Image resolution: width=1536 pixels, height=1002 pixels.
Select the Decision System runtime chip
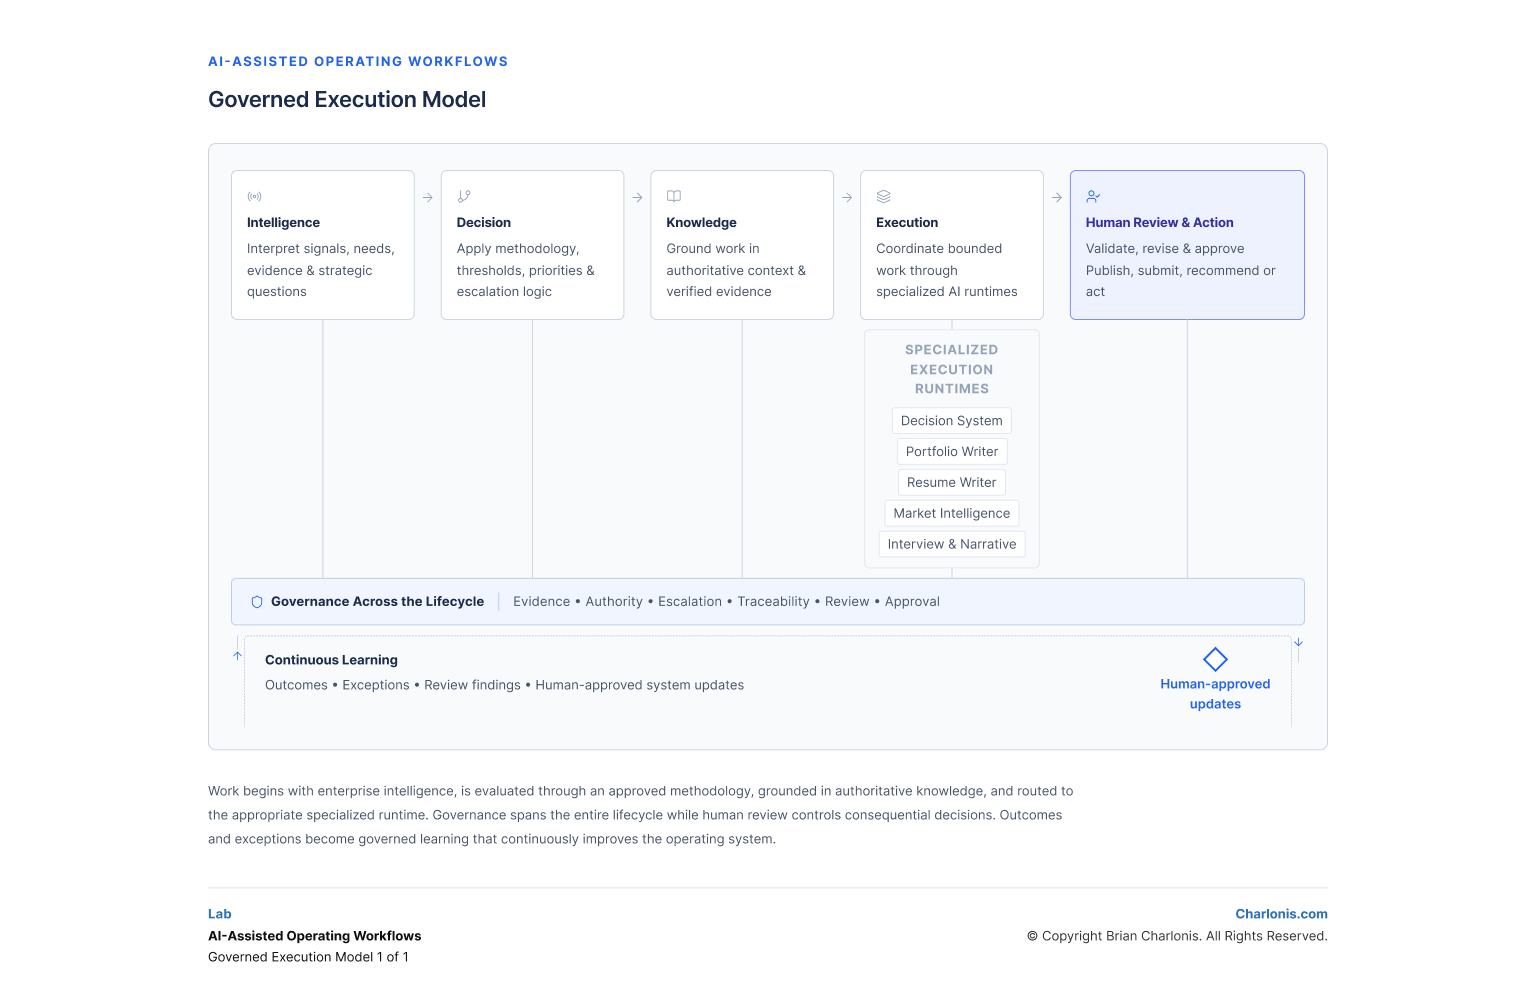(x=952, y=421)
